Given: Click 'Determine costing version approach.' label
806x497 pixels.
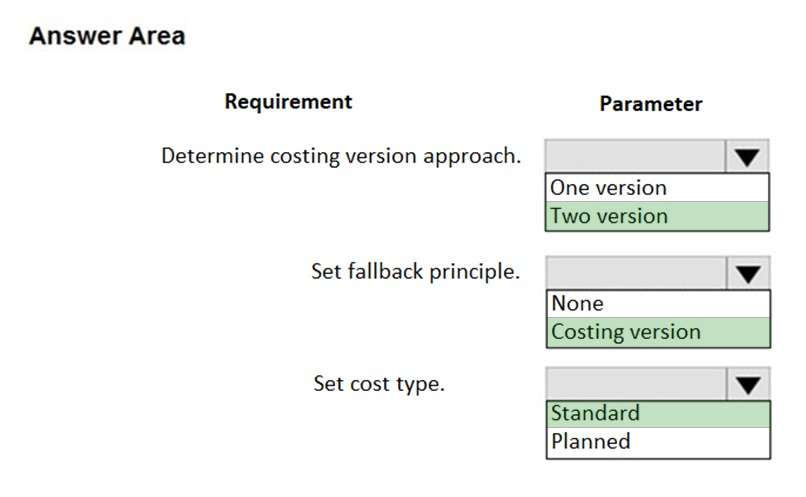Looking at the screenshot, I should coord(341,157).
